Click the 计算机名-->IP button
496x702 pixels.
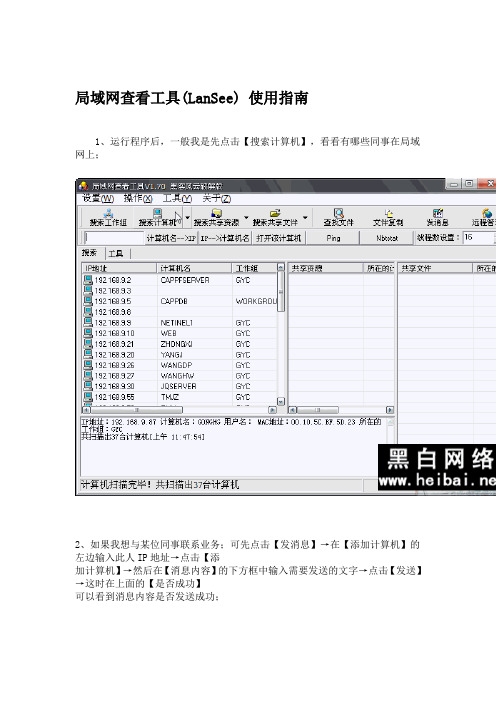click(171, 238)
